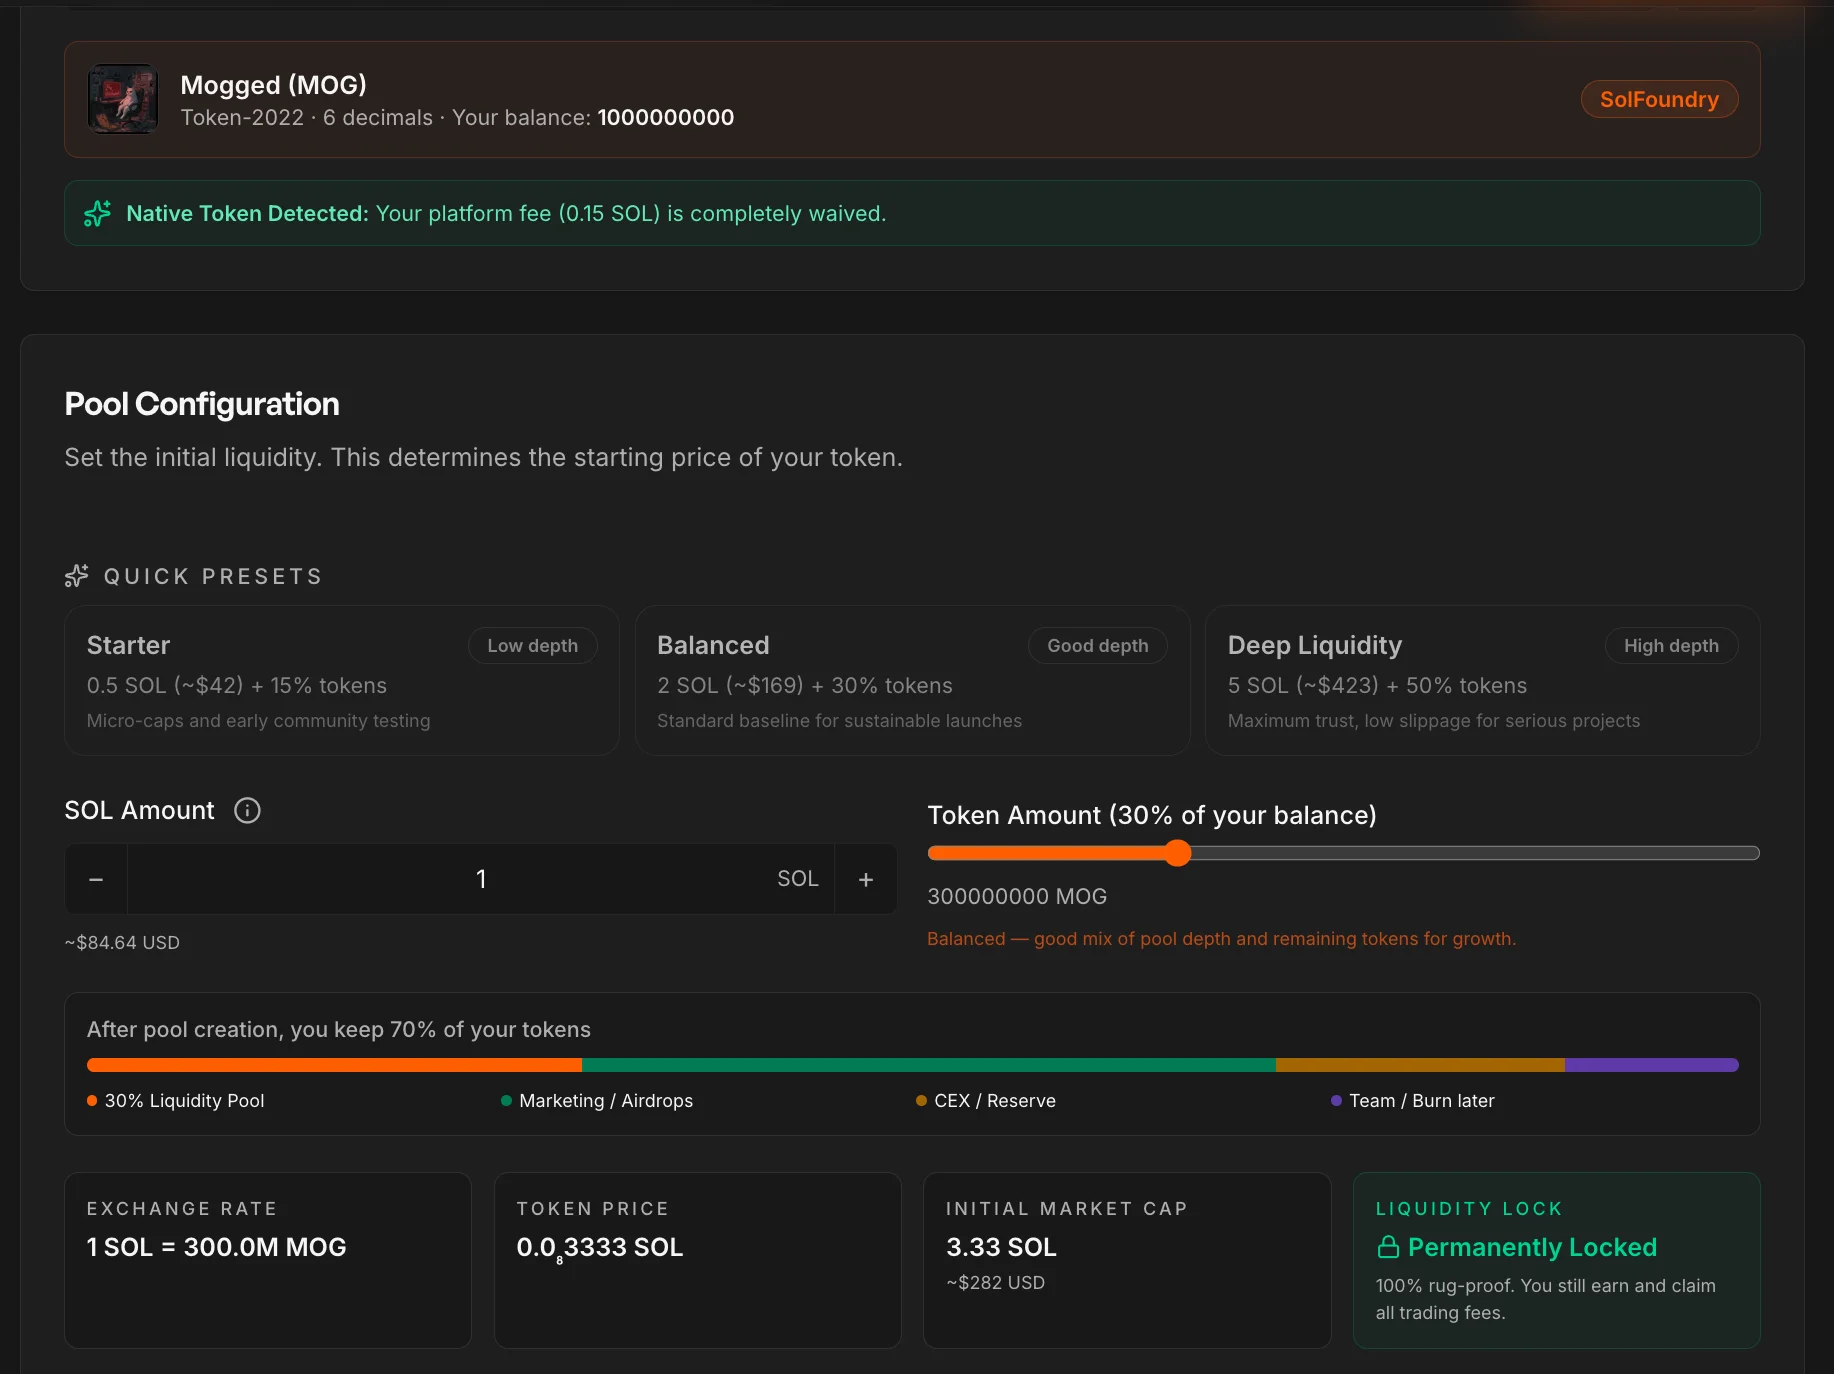Click the Token Amount slider handle

pos(1178,853)
